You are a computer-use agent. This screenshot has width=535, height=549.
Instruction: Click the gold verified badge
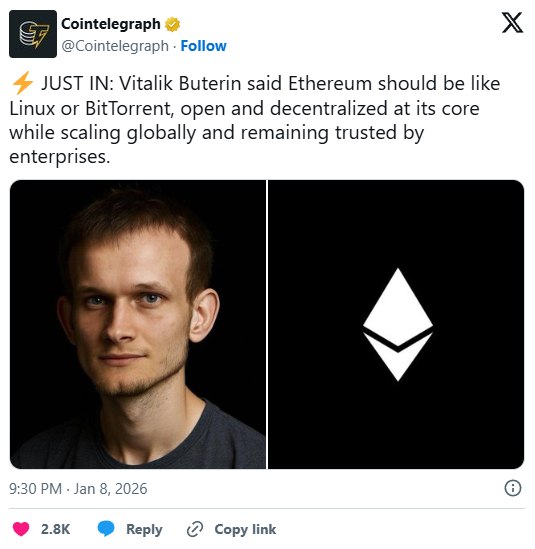tap(172, 24)
